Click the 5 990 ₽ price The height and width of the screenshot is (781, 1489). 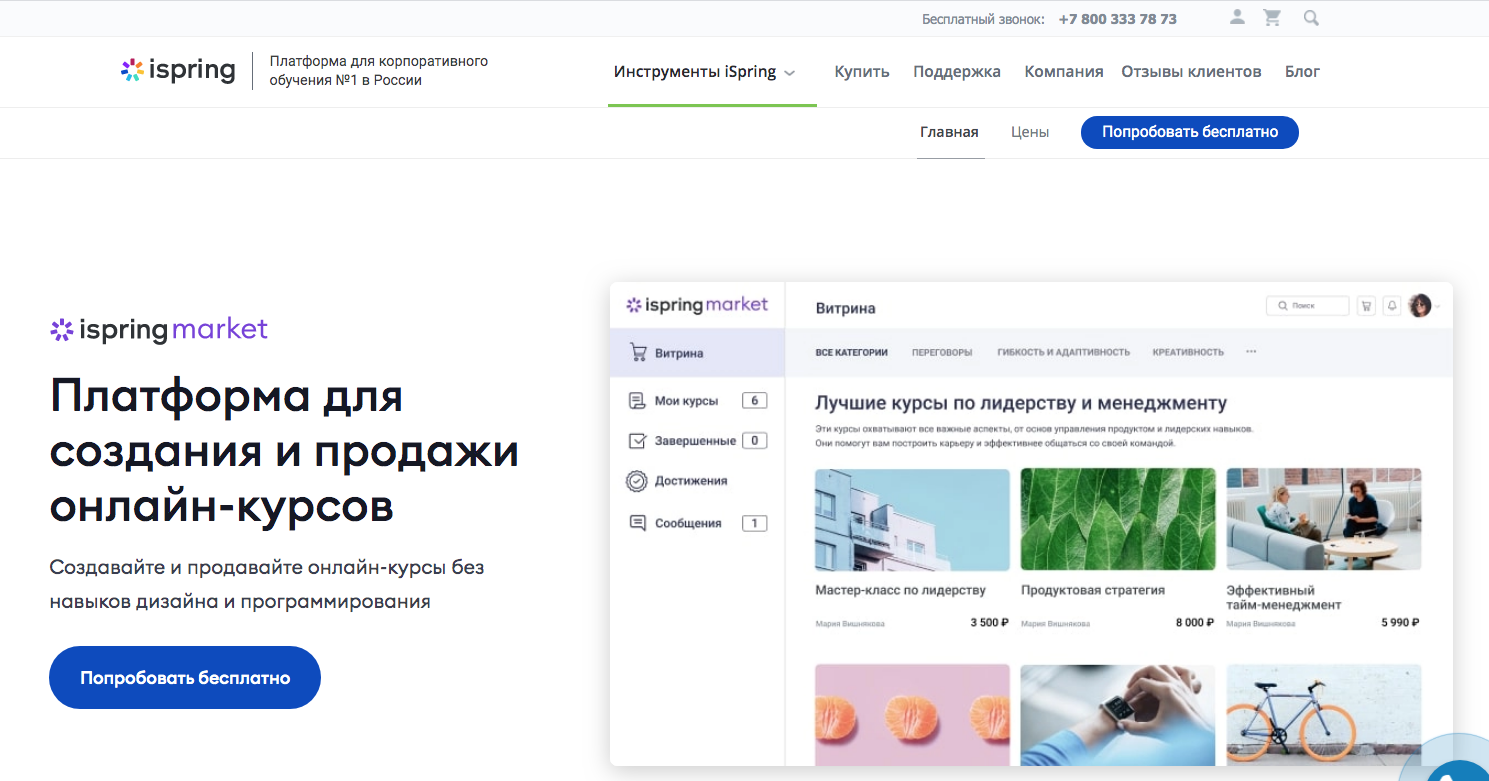coord(1401,622)
